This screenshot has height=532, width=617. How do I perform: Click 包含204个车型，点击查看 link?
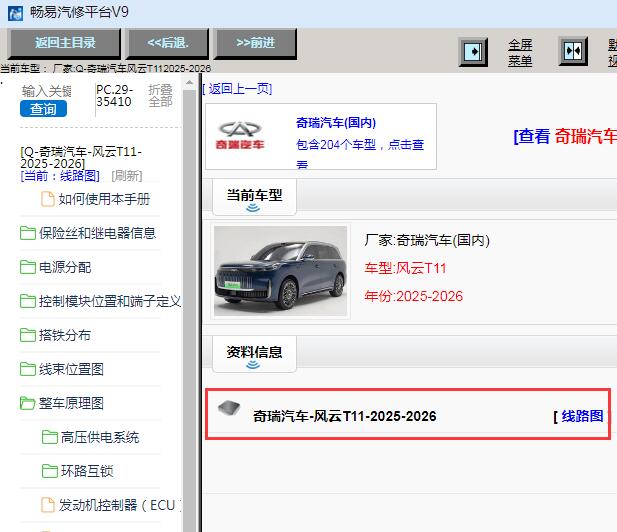point(360,153)
